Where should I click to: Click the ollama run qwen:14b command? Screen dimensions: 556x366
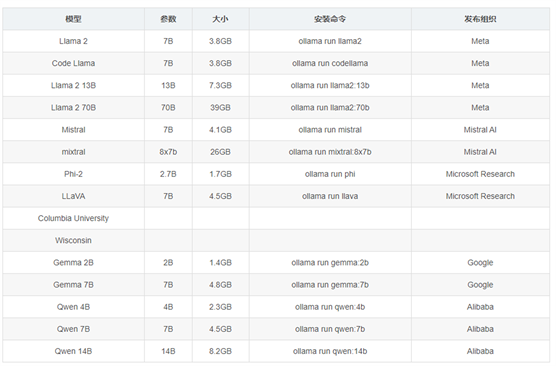pos(330,351)
